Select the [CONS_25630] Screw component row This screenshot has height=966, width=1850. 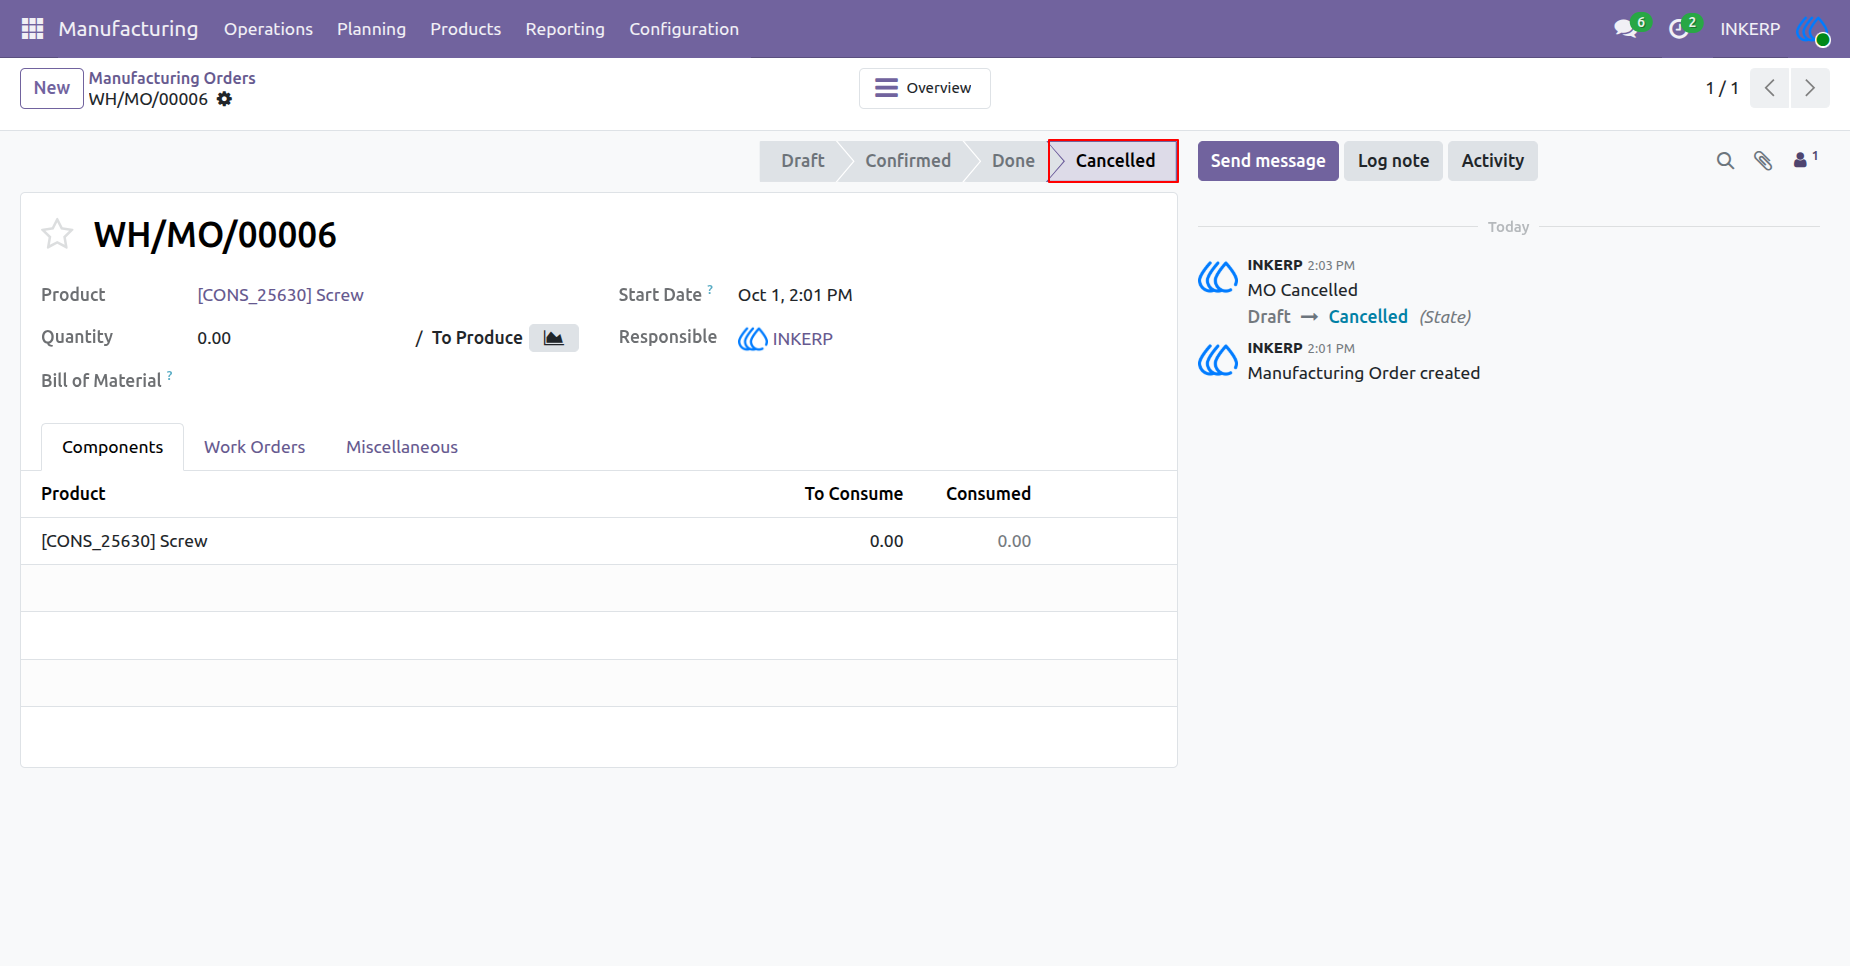[598, 541]
